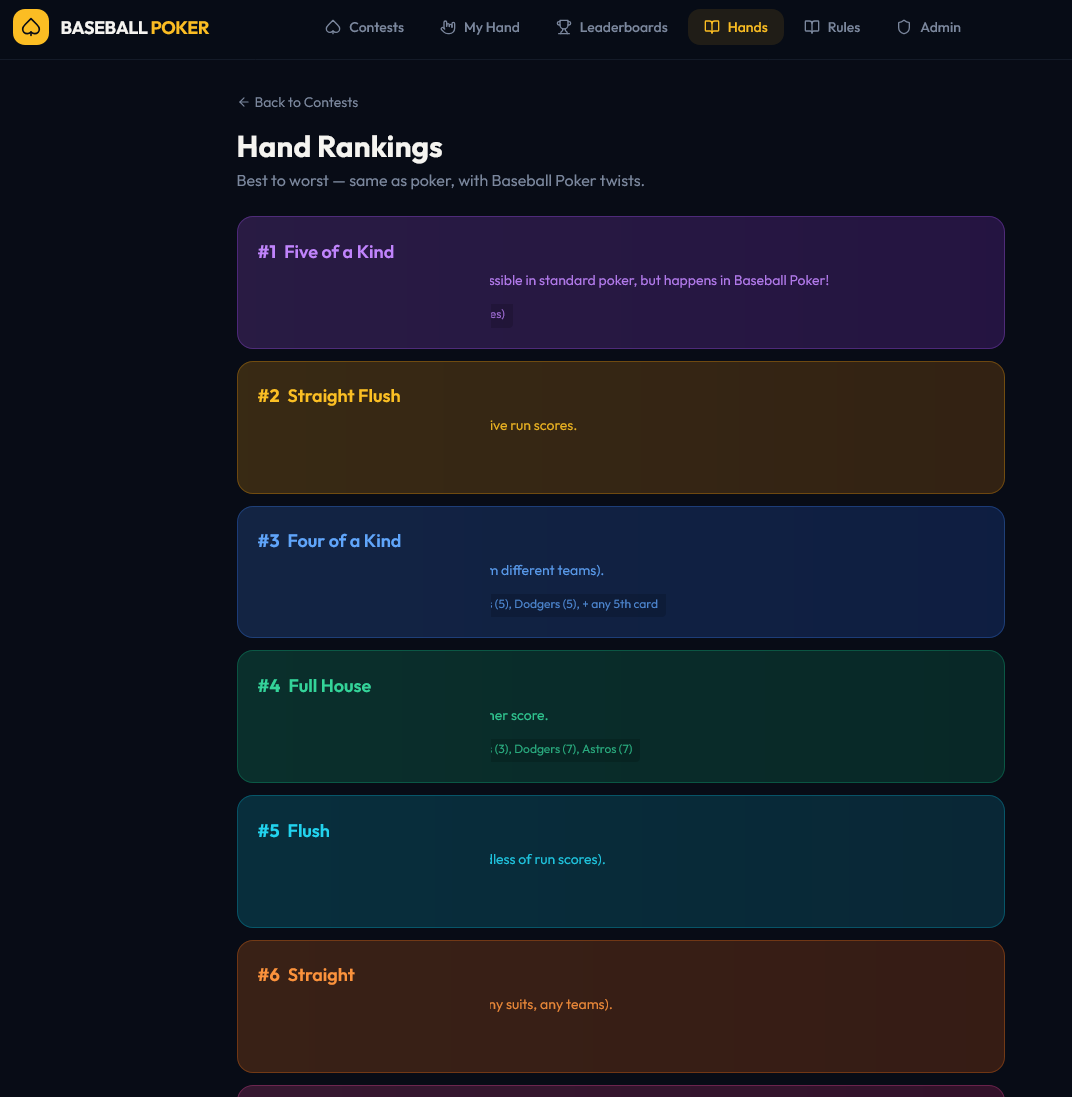Open the Admin nav label
The image size is (1072, 1097).
[x=940, y=27]
